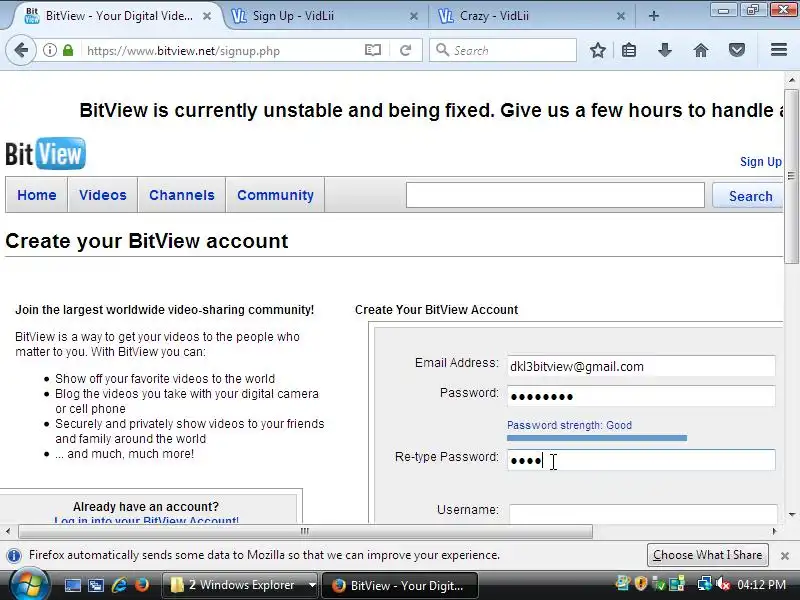Screen dimensions: 800x600
Task: Save page to Pocket icon
Action: pyautogui.click(x=737, y=51)
